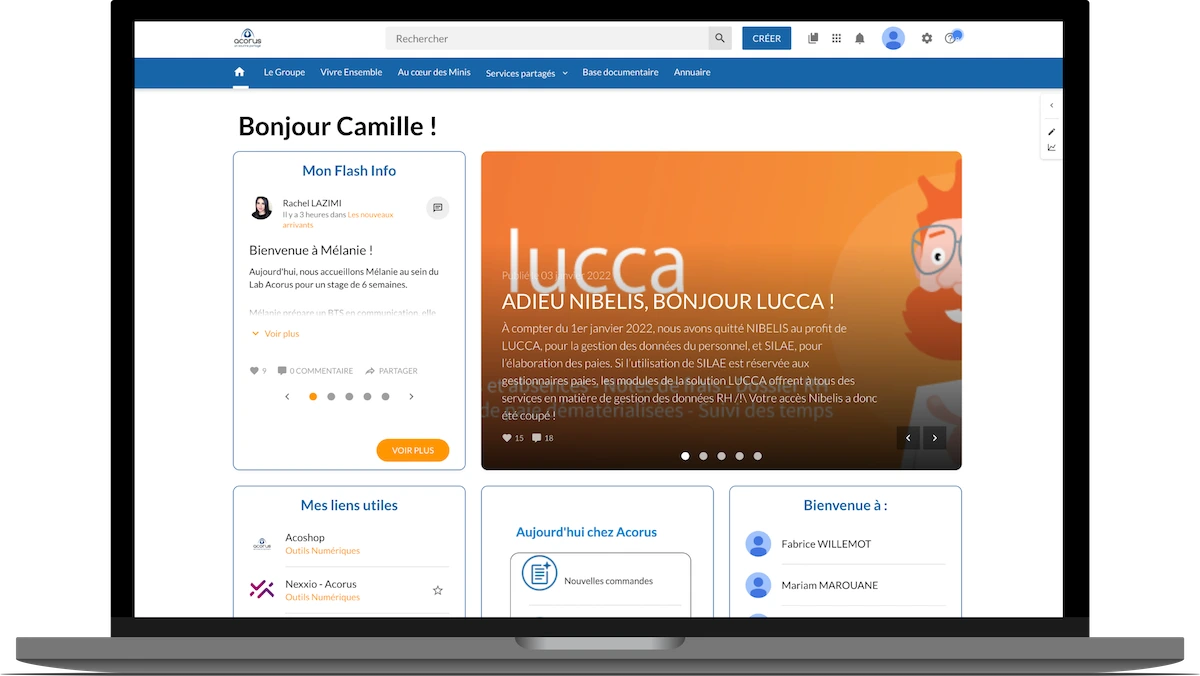Open Rachel LAZIMI profile name
The image size is (1200, 676).
(312, 203)
